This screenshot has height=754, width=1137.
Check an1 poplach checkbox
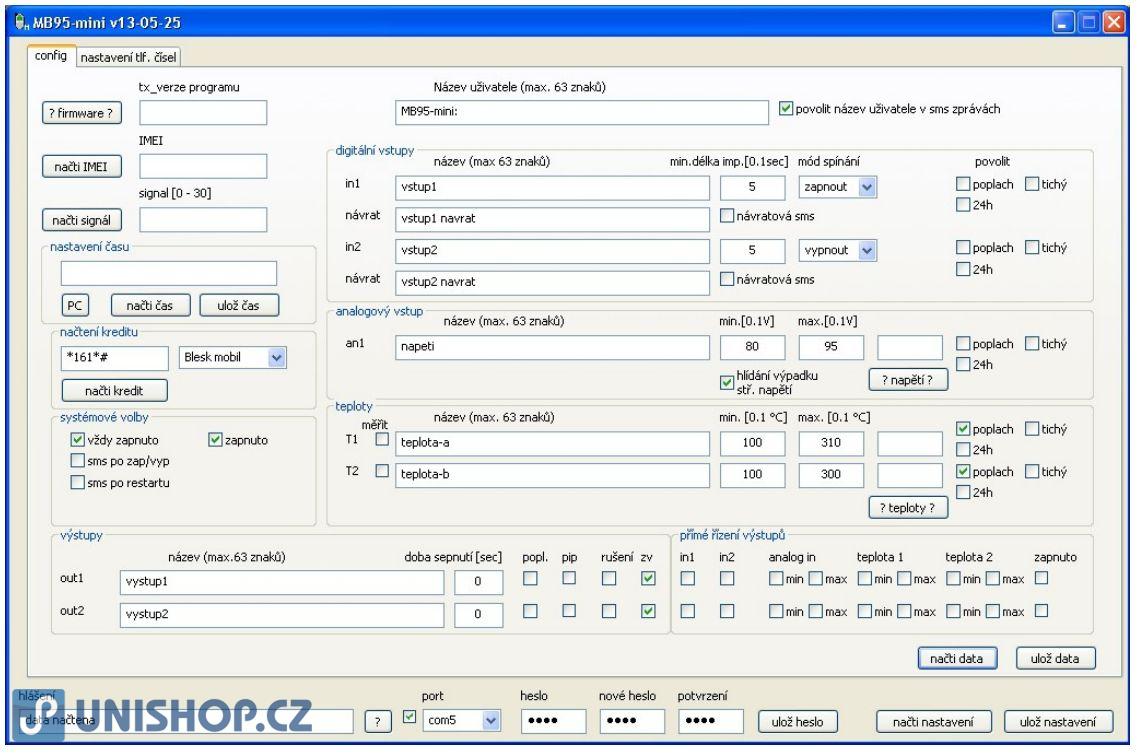[x=963, y=343]
